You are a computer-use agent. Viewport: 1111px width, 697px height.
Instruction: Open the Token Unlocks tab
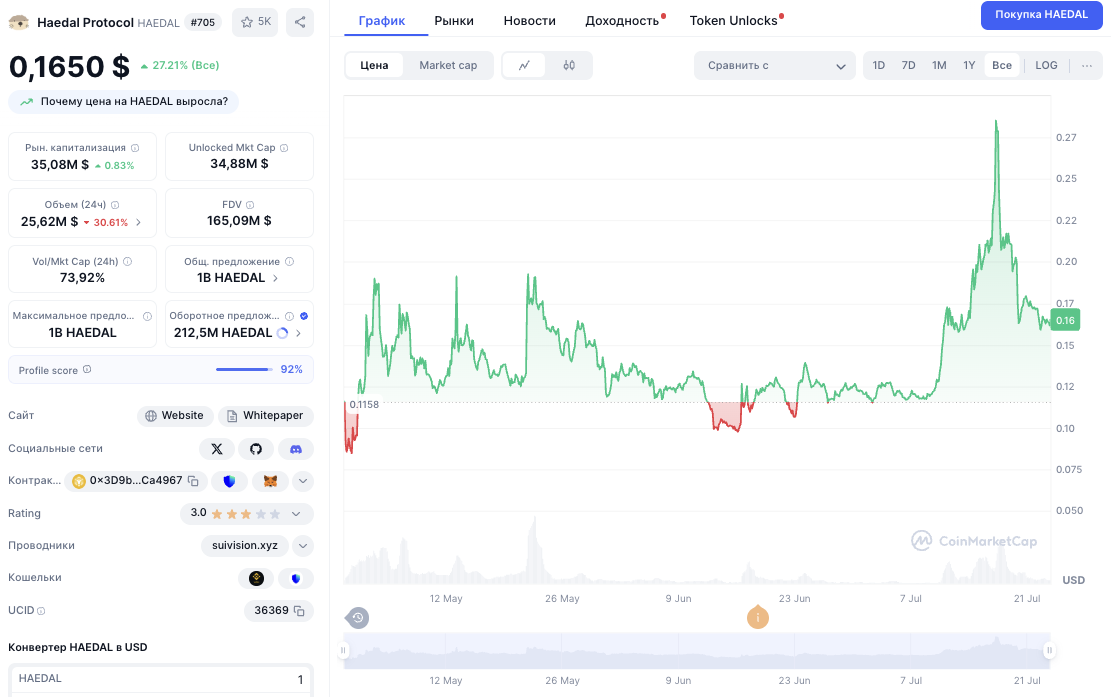click(x=733, y=20)
